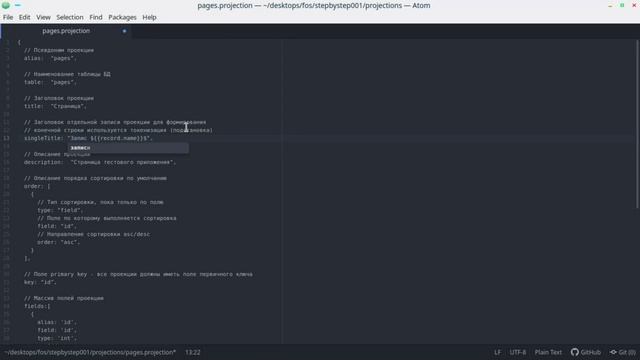
Task: Select the pages.projection tab
Action: coord(66,31)
